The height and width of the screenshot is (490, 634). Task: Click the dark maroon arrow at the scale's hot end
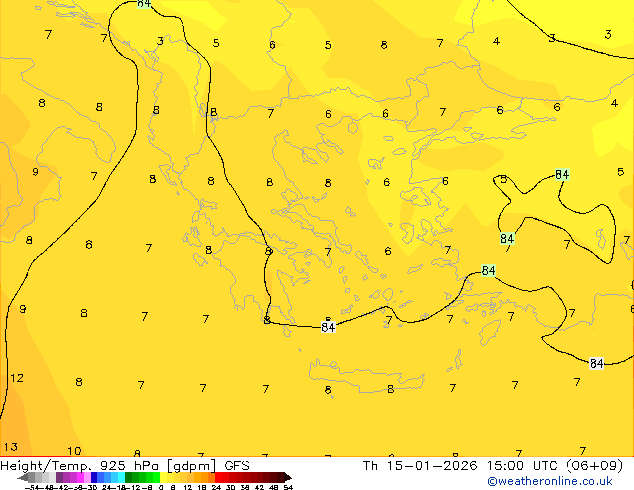tap(288, 477)
